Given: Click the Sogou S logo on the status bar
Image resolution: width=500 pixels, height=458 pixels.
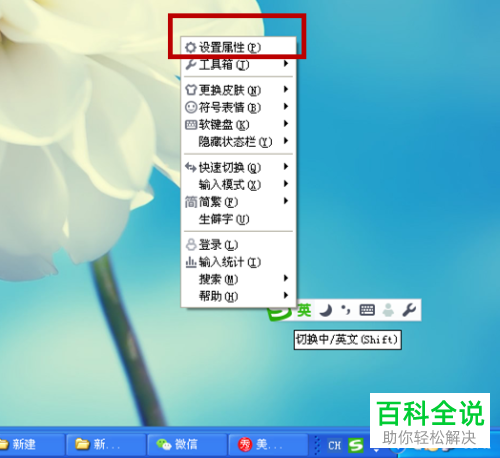Looking at the screenshot, I should point(279,313).
